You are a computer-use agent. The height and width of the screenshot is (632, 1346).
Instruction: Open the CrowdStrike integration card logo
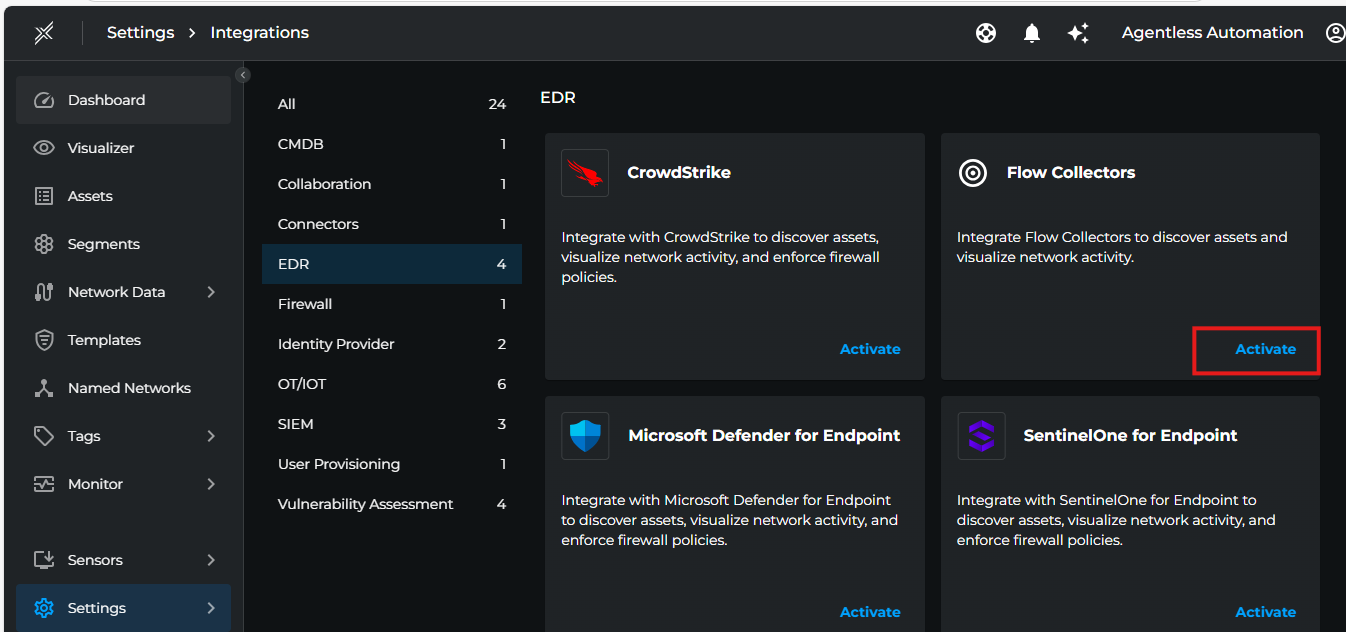click(585, 172)
